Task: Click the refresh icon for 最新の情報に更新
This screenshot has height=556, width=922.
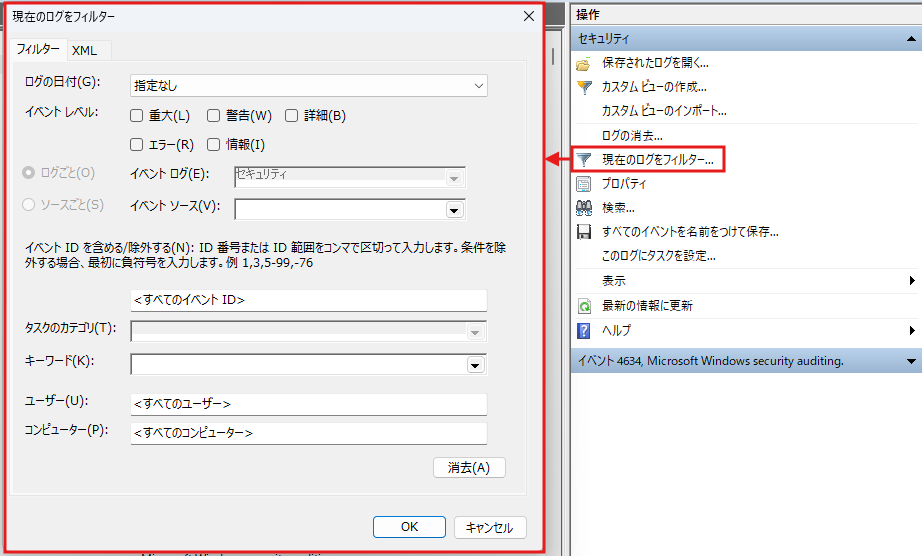Action: [x=584, y=306]
